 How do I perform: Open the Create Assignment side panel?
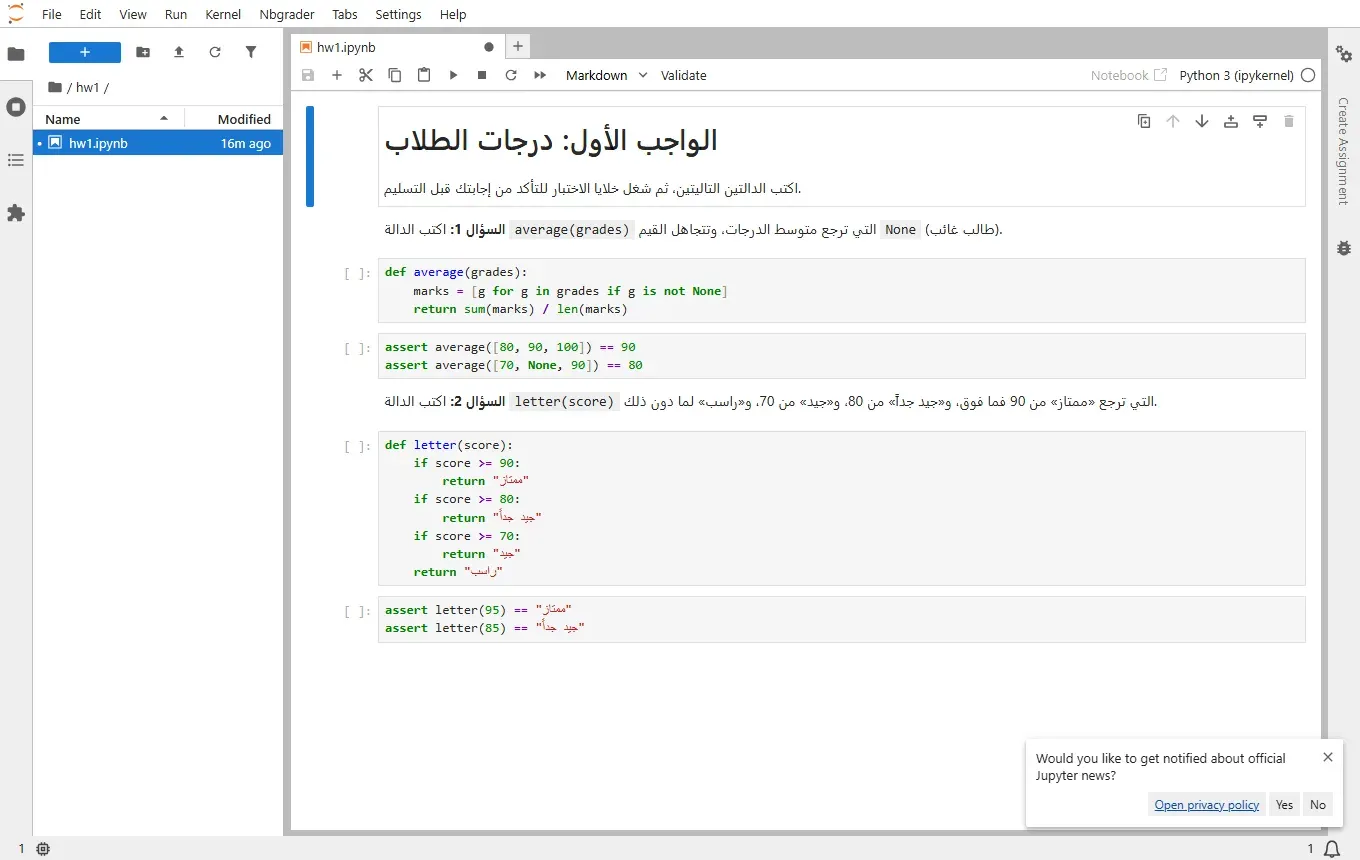coord(1344,151)
